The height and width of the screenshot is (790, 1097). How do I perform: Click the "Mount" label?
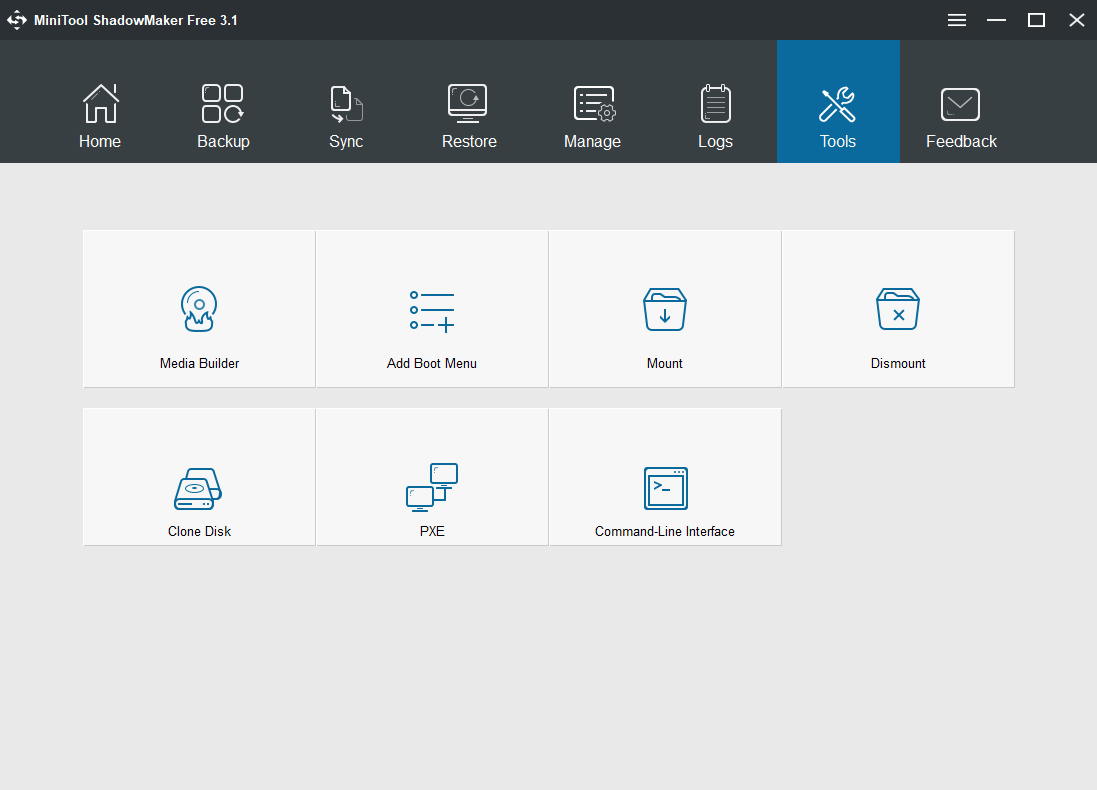665,363
